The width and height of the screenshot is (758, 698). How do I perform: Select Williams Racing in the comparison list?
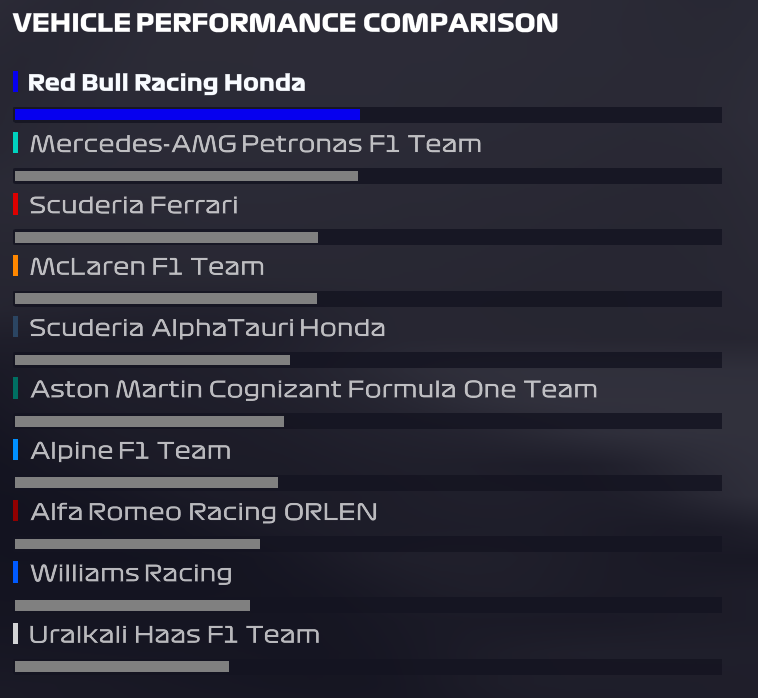click(x=131, y=574)
